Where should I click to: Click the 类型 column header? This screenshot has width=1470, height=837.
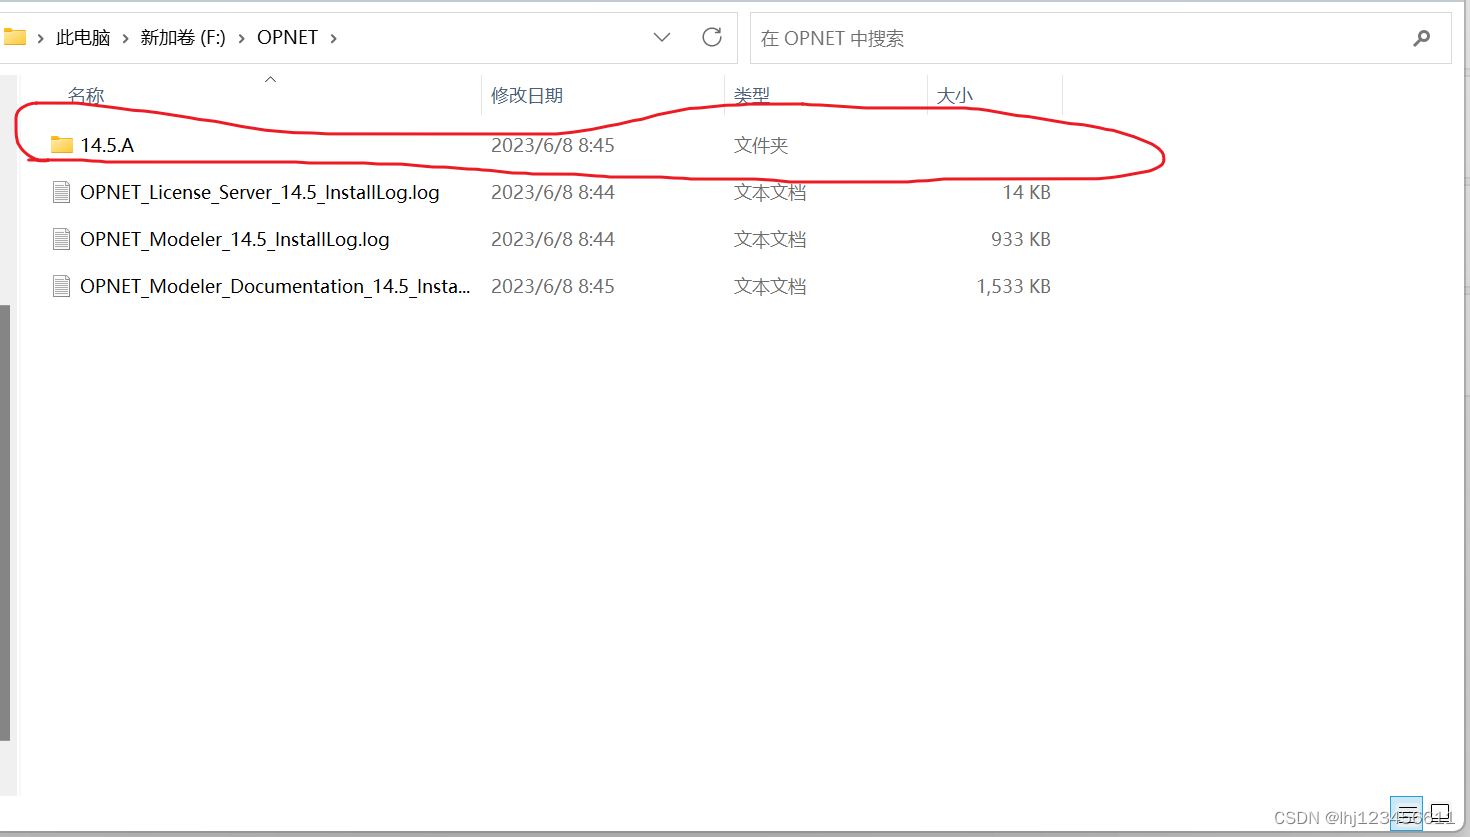click(x=752, y=95)
